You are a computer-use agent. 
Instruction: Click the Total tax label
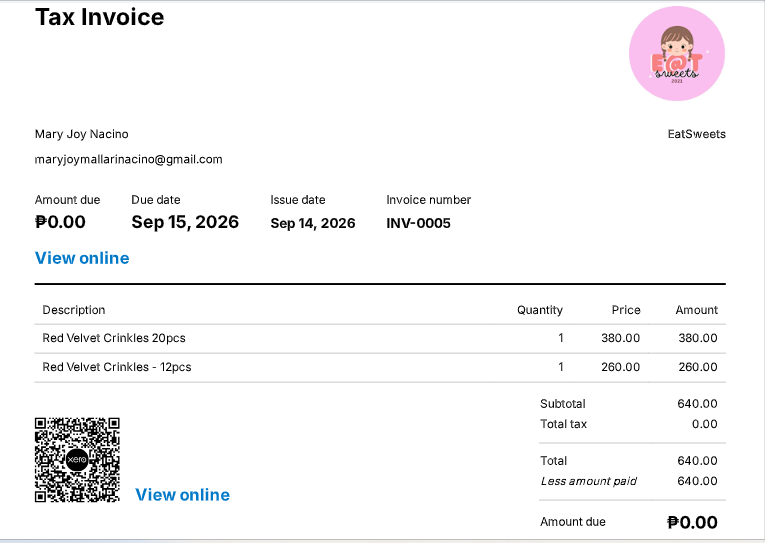(564, 424)
